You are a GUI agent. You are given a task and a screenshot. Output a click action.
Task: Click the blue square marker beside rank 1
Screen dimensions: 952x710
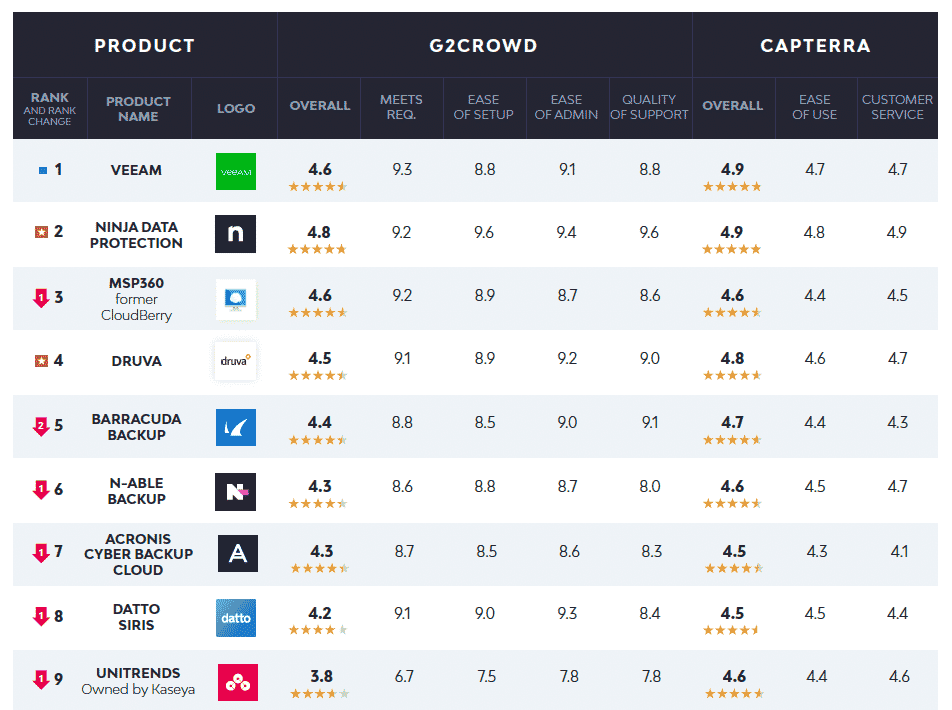pos(42,171)
